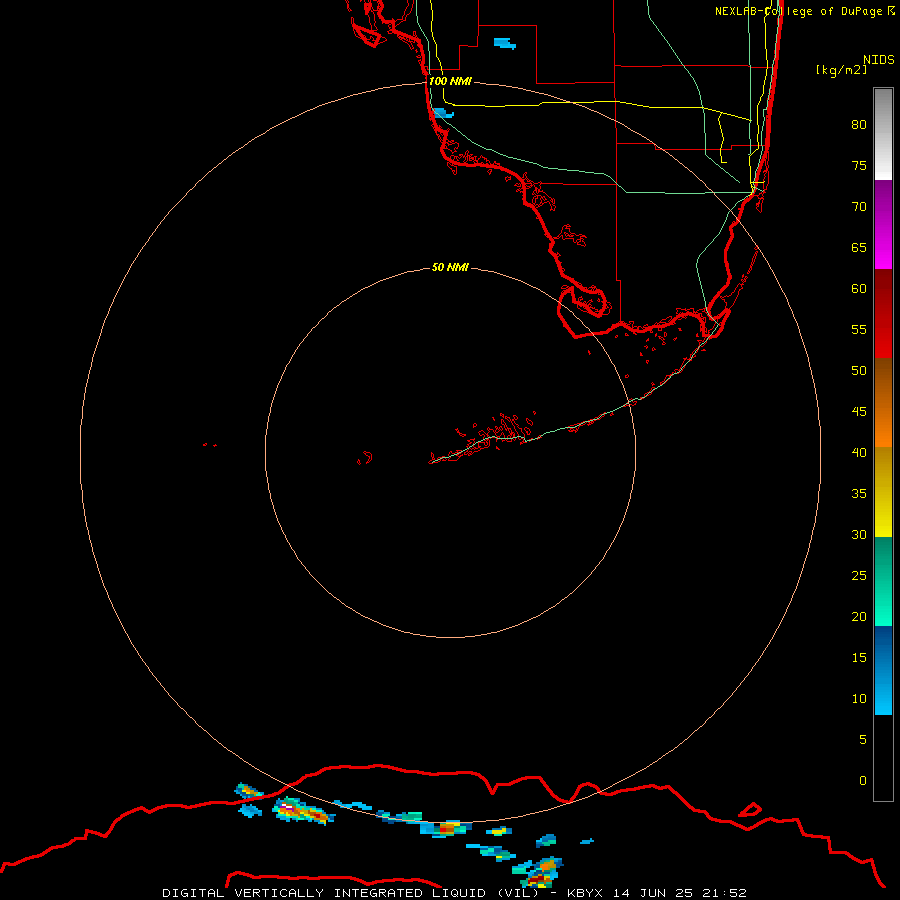
Task: Click the 60 value on the color scale
Action: [859, 289]
